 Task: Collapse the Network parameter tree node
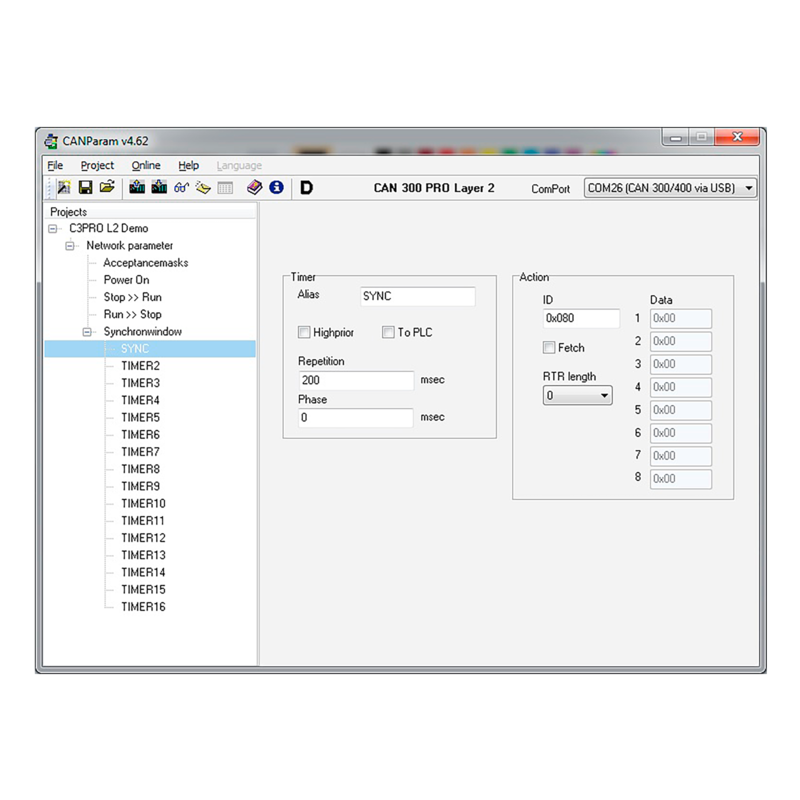70,246
